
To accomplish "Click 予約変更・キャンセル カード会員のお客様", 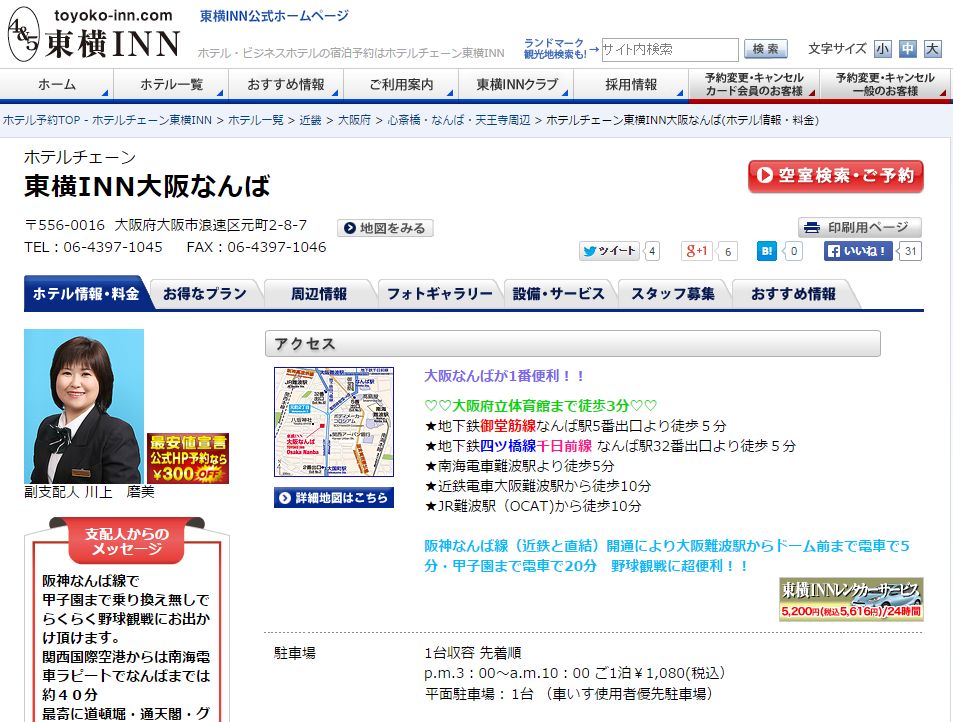I will coord(754,84).
